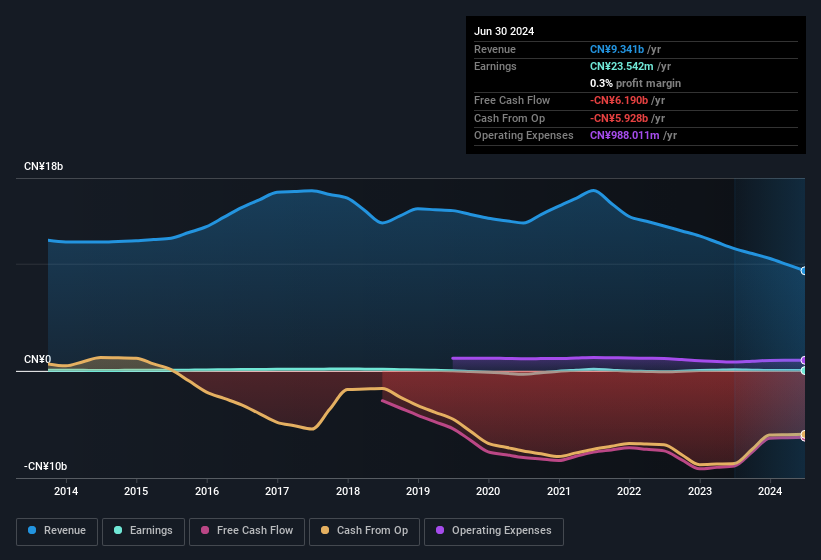Click the orange Cash From Op end-point marker
The height and width of the screenshot is (560, 821).
click(x=804, y=434)
